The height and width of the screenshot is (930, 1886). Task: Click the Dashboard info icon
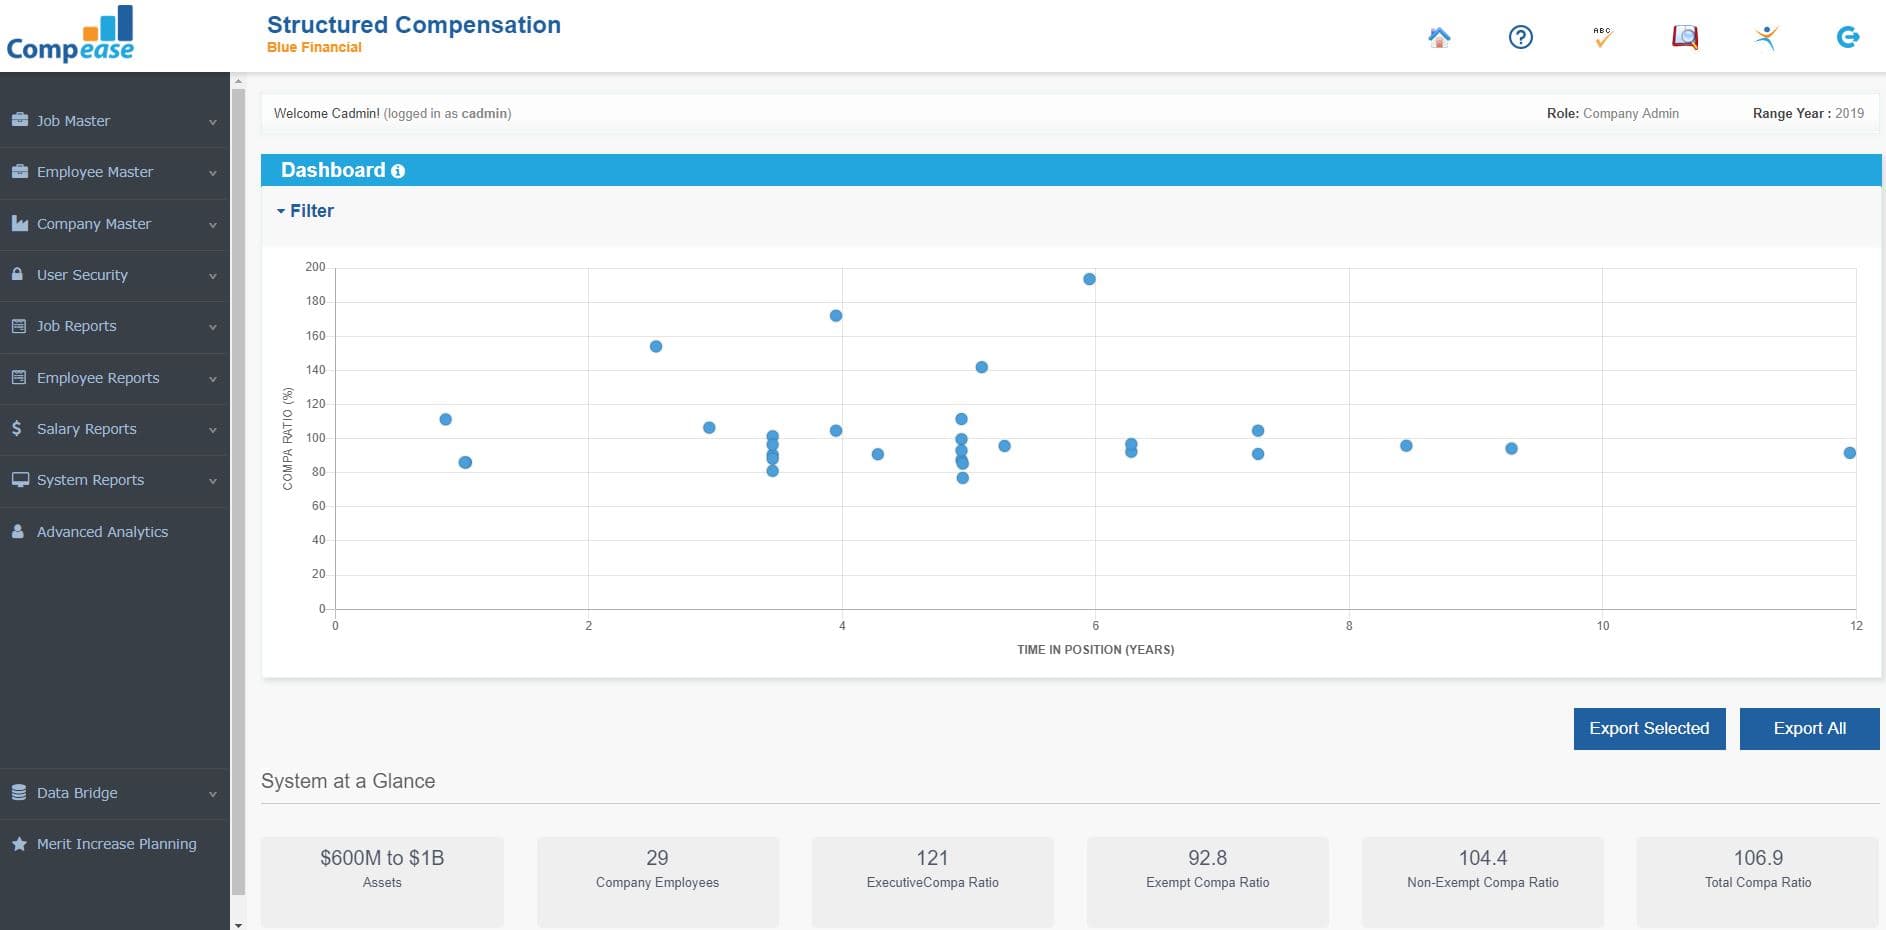(x=398, y=171)
